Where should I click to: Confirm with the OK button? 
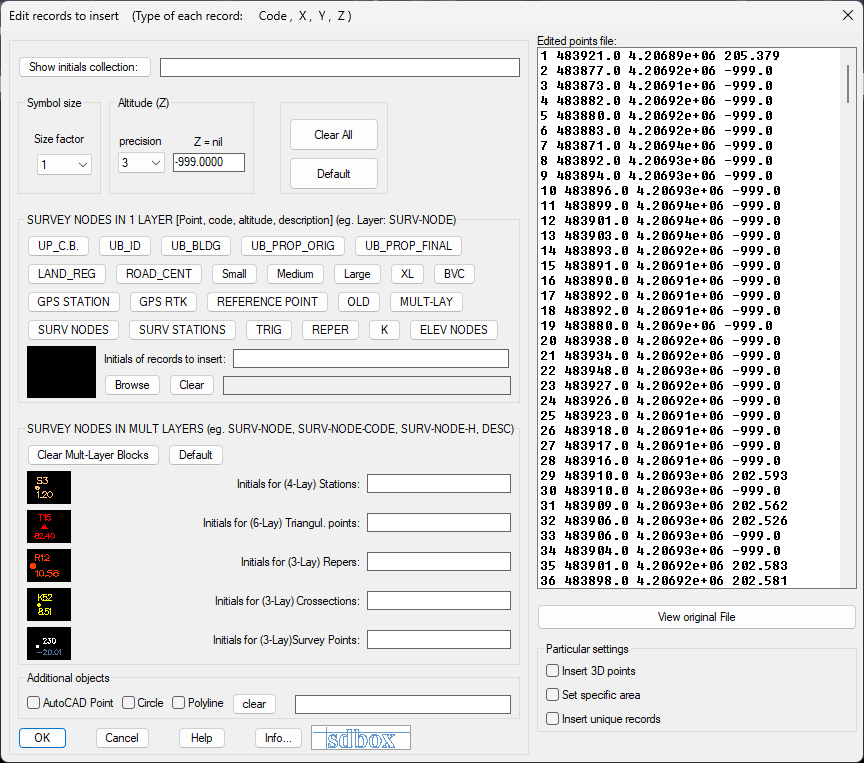tap(42, 738)
